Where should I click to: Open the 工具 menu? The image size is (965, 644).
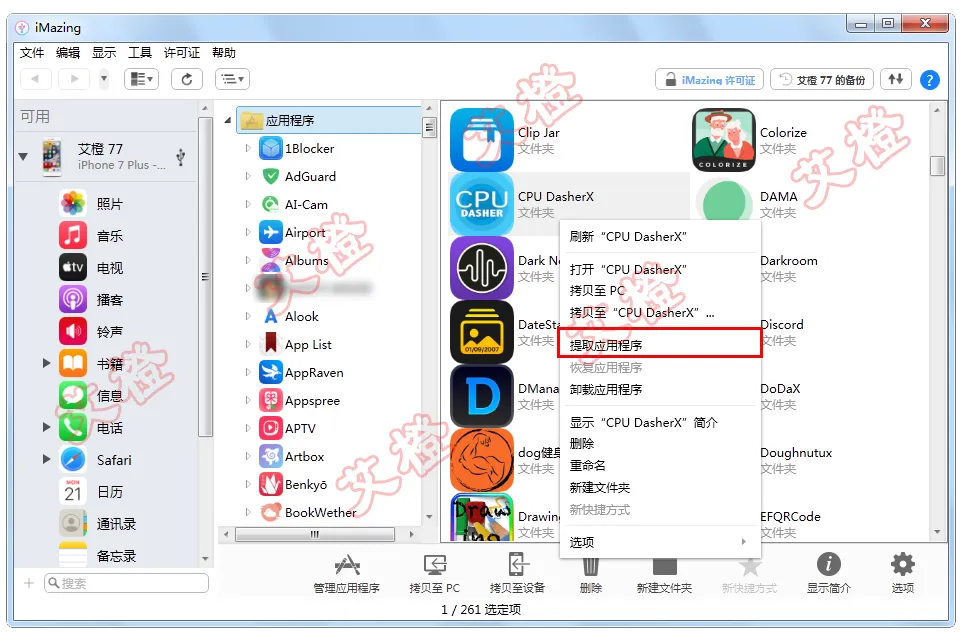point(140,53)
